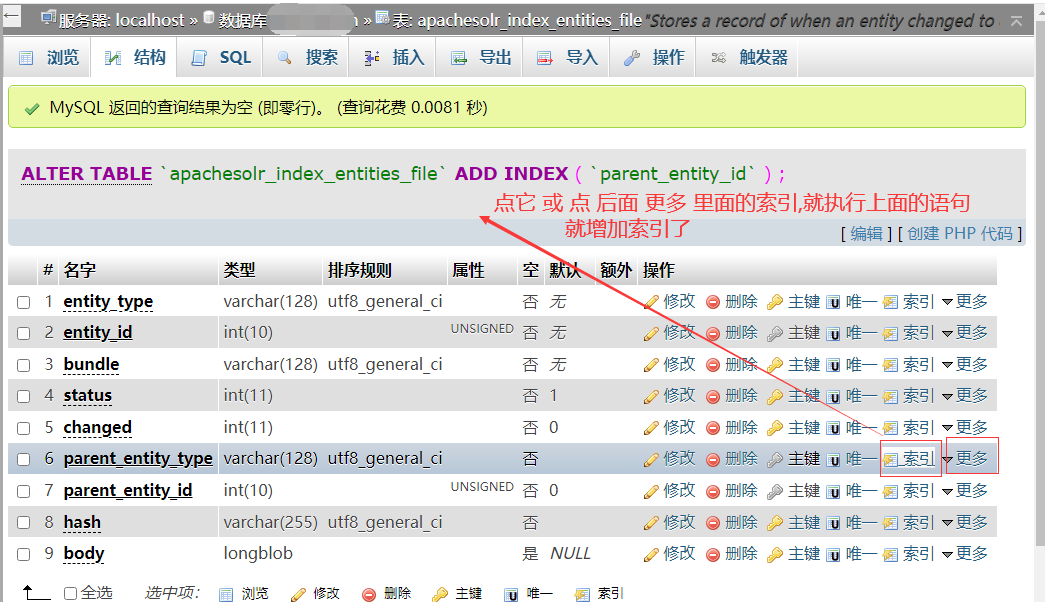Viewport: 1045px width, 602px height.
Task: Select the checkbox next to the hash column
Action: 24,523
